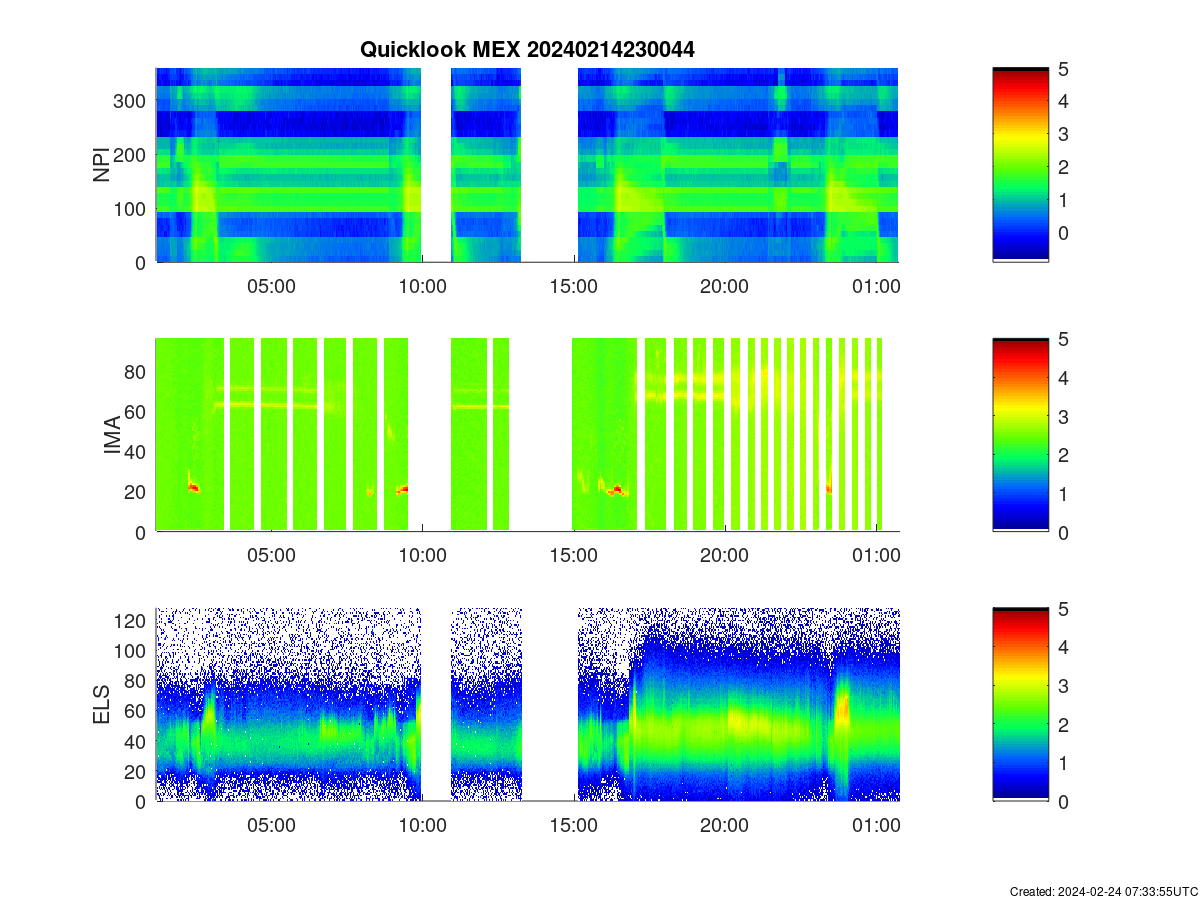1200x900 pixels.
Task: Click the "Created: 2024-02-24 07:33:55UTC" timestamp
Action: (1103, 891)
